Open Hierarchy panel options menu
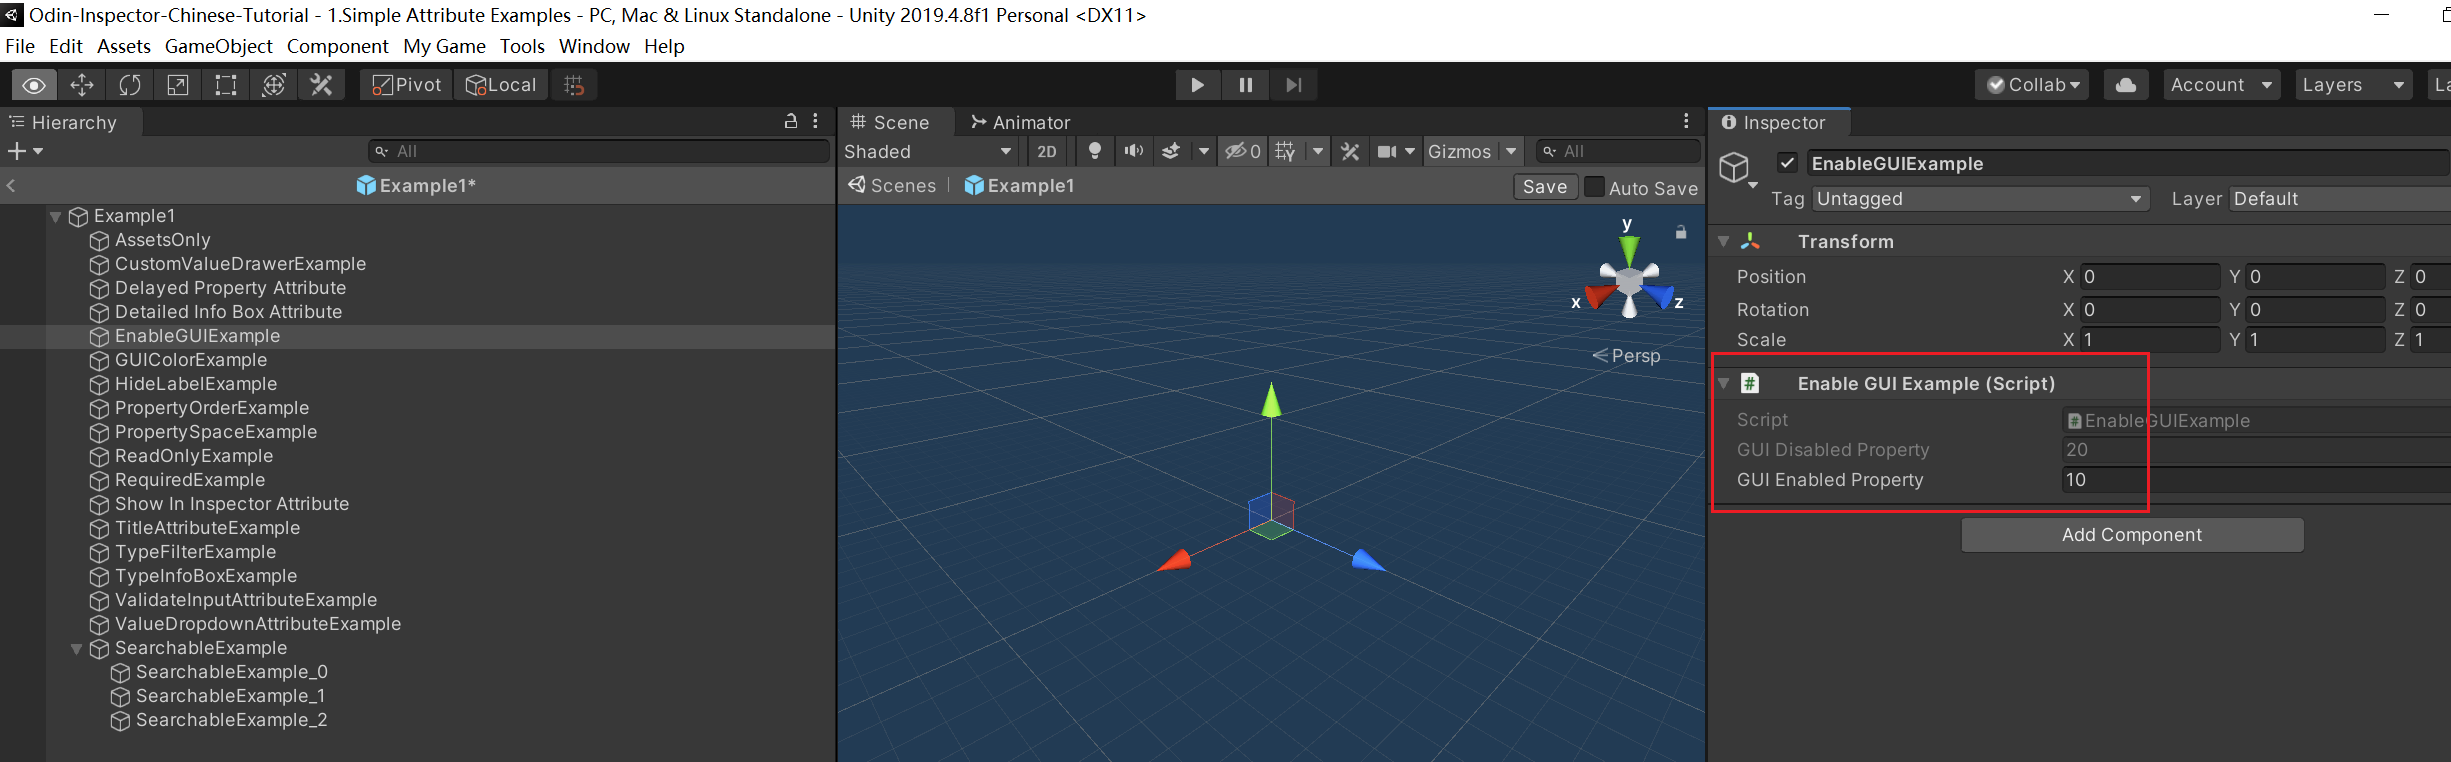 (816, 121)
